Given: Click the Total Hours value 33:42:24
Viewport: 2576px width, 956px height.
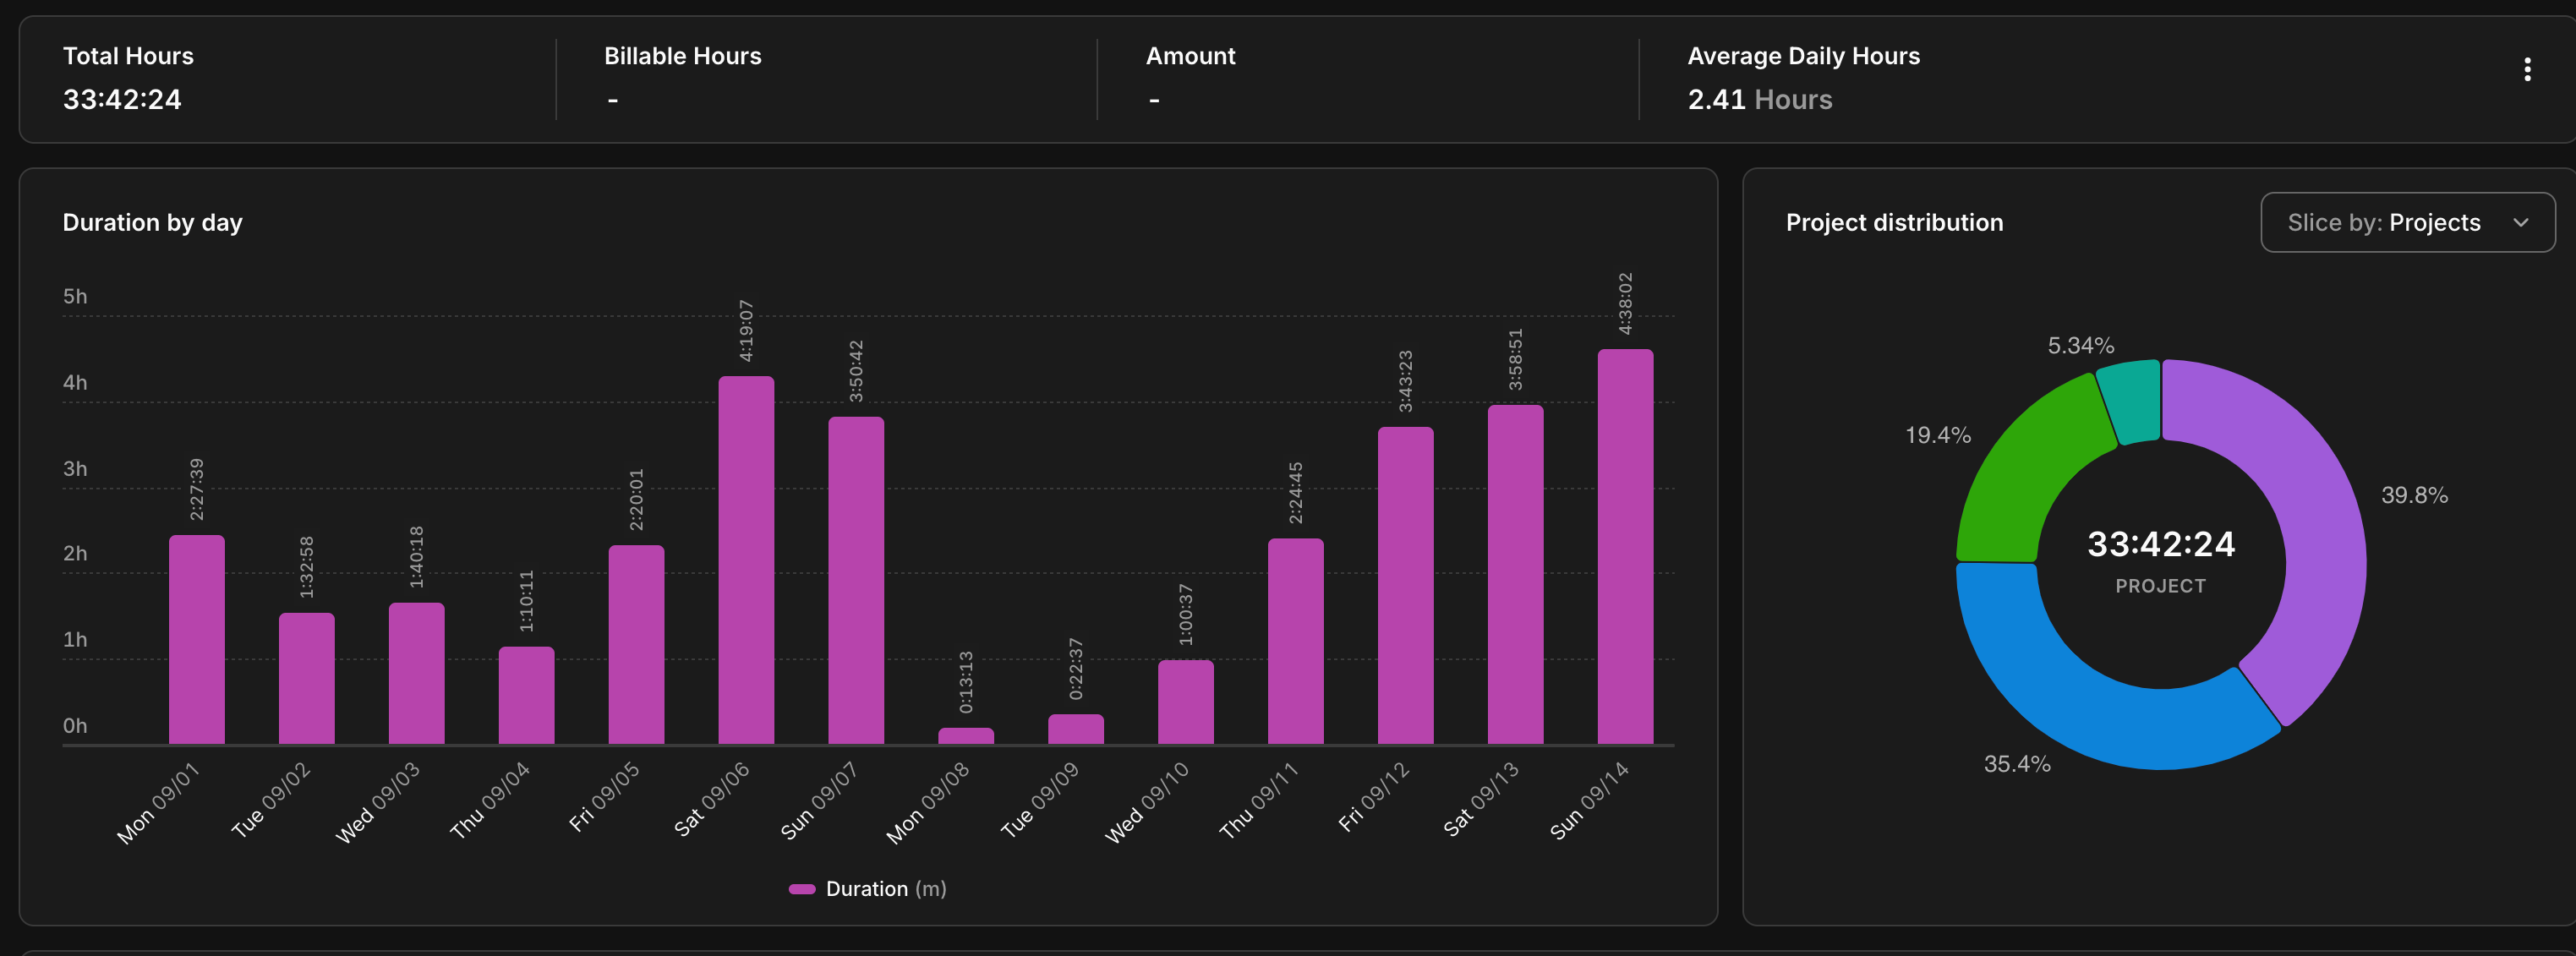Looking at the screenshot, I should point(122,100).
